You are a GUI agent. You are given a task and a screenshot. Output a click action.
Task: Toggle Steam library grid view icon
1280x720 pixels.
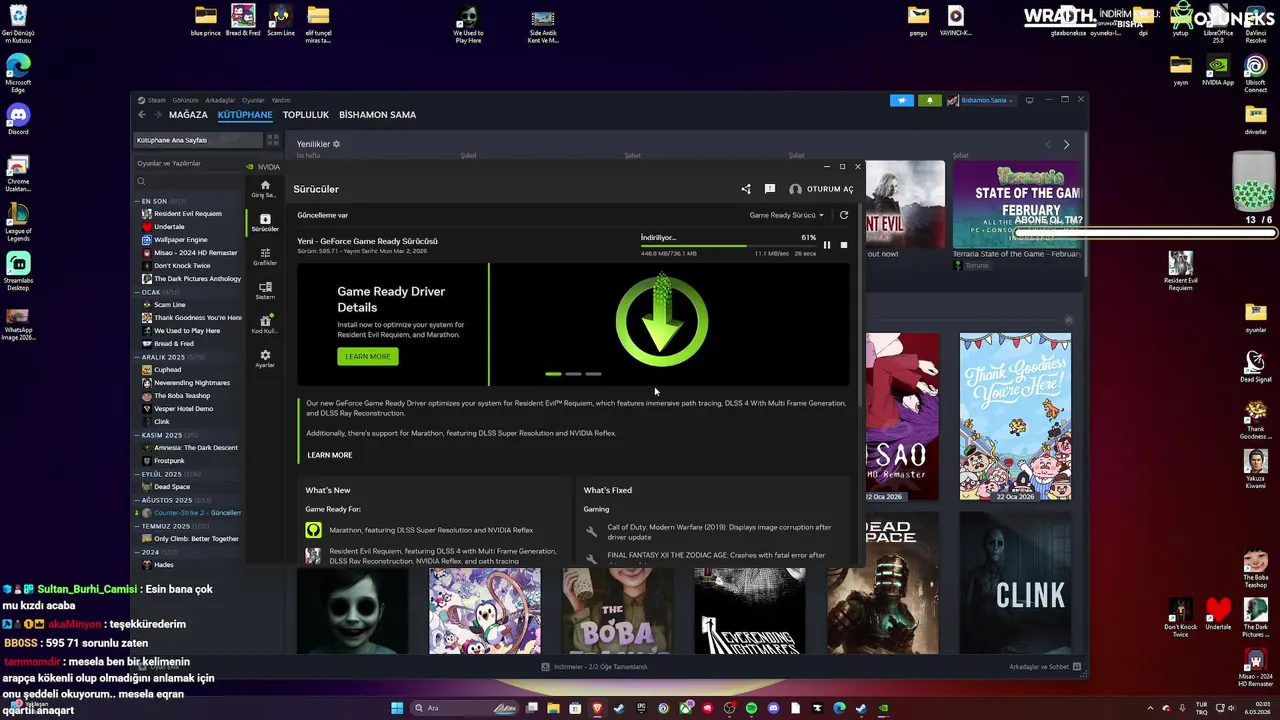pos(273,140)
